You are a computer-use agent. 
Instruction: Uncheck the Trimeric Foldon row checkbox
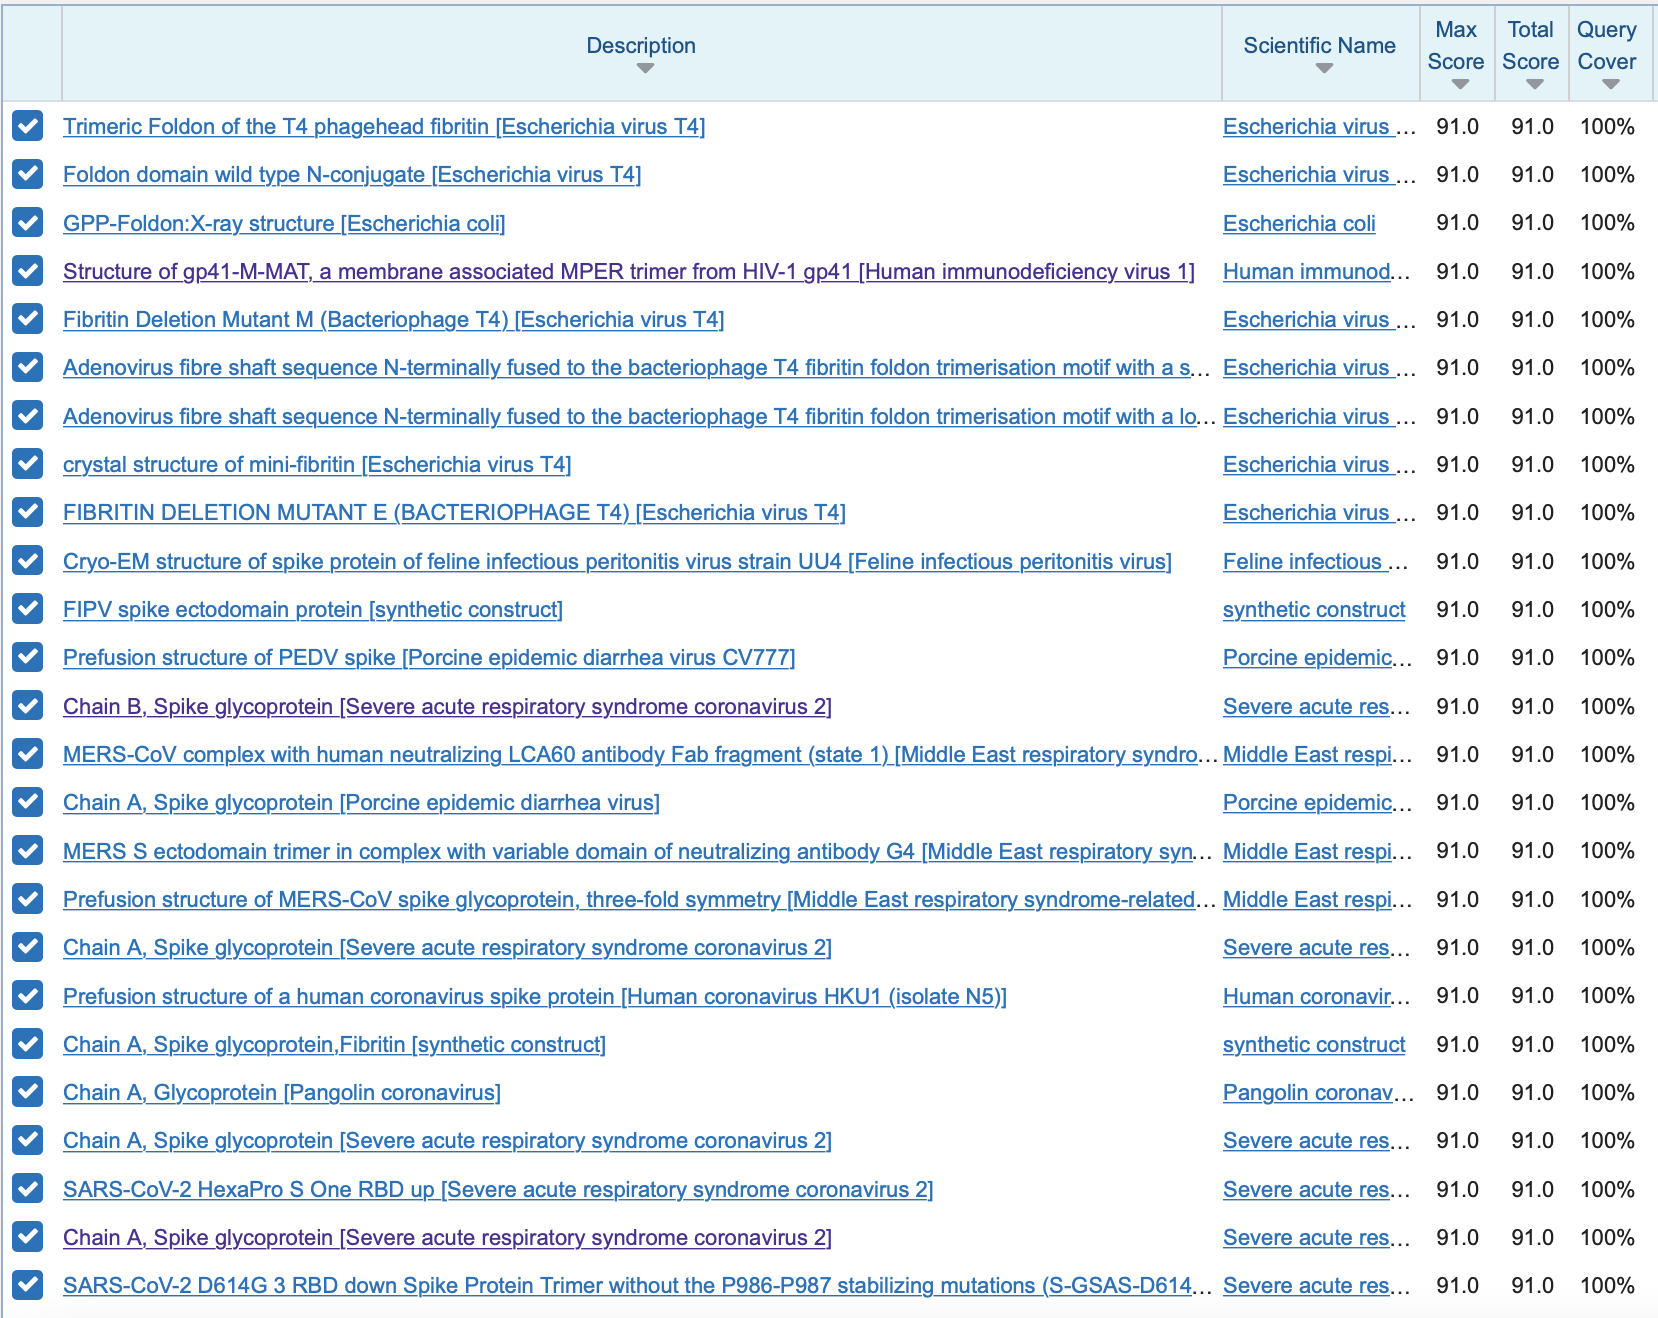28,126
